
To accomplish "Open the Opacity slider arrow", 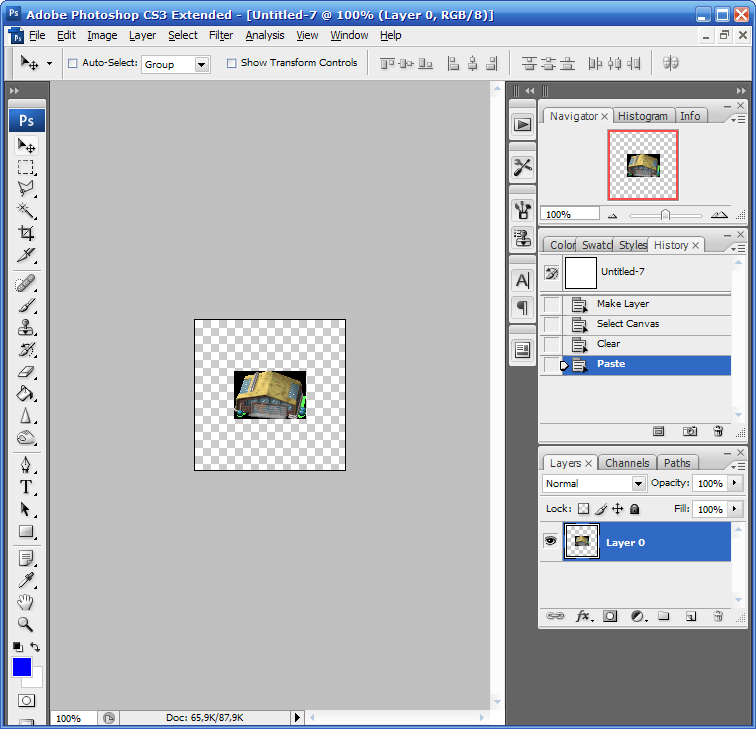I will click(x=735, y=483).
